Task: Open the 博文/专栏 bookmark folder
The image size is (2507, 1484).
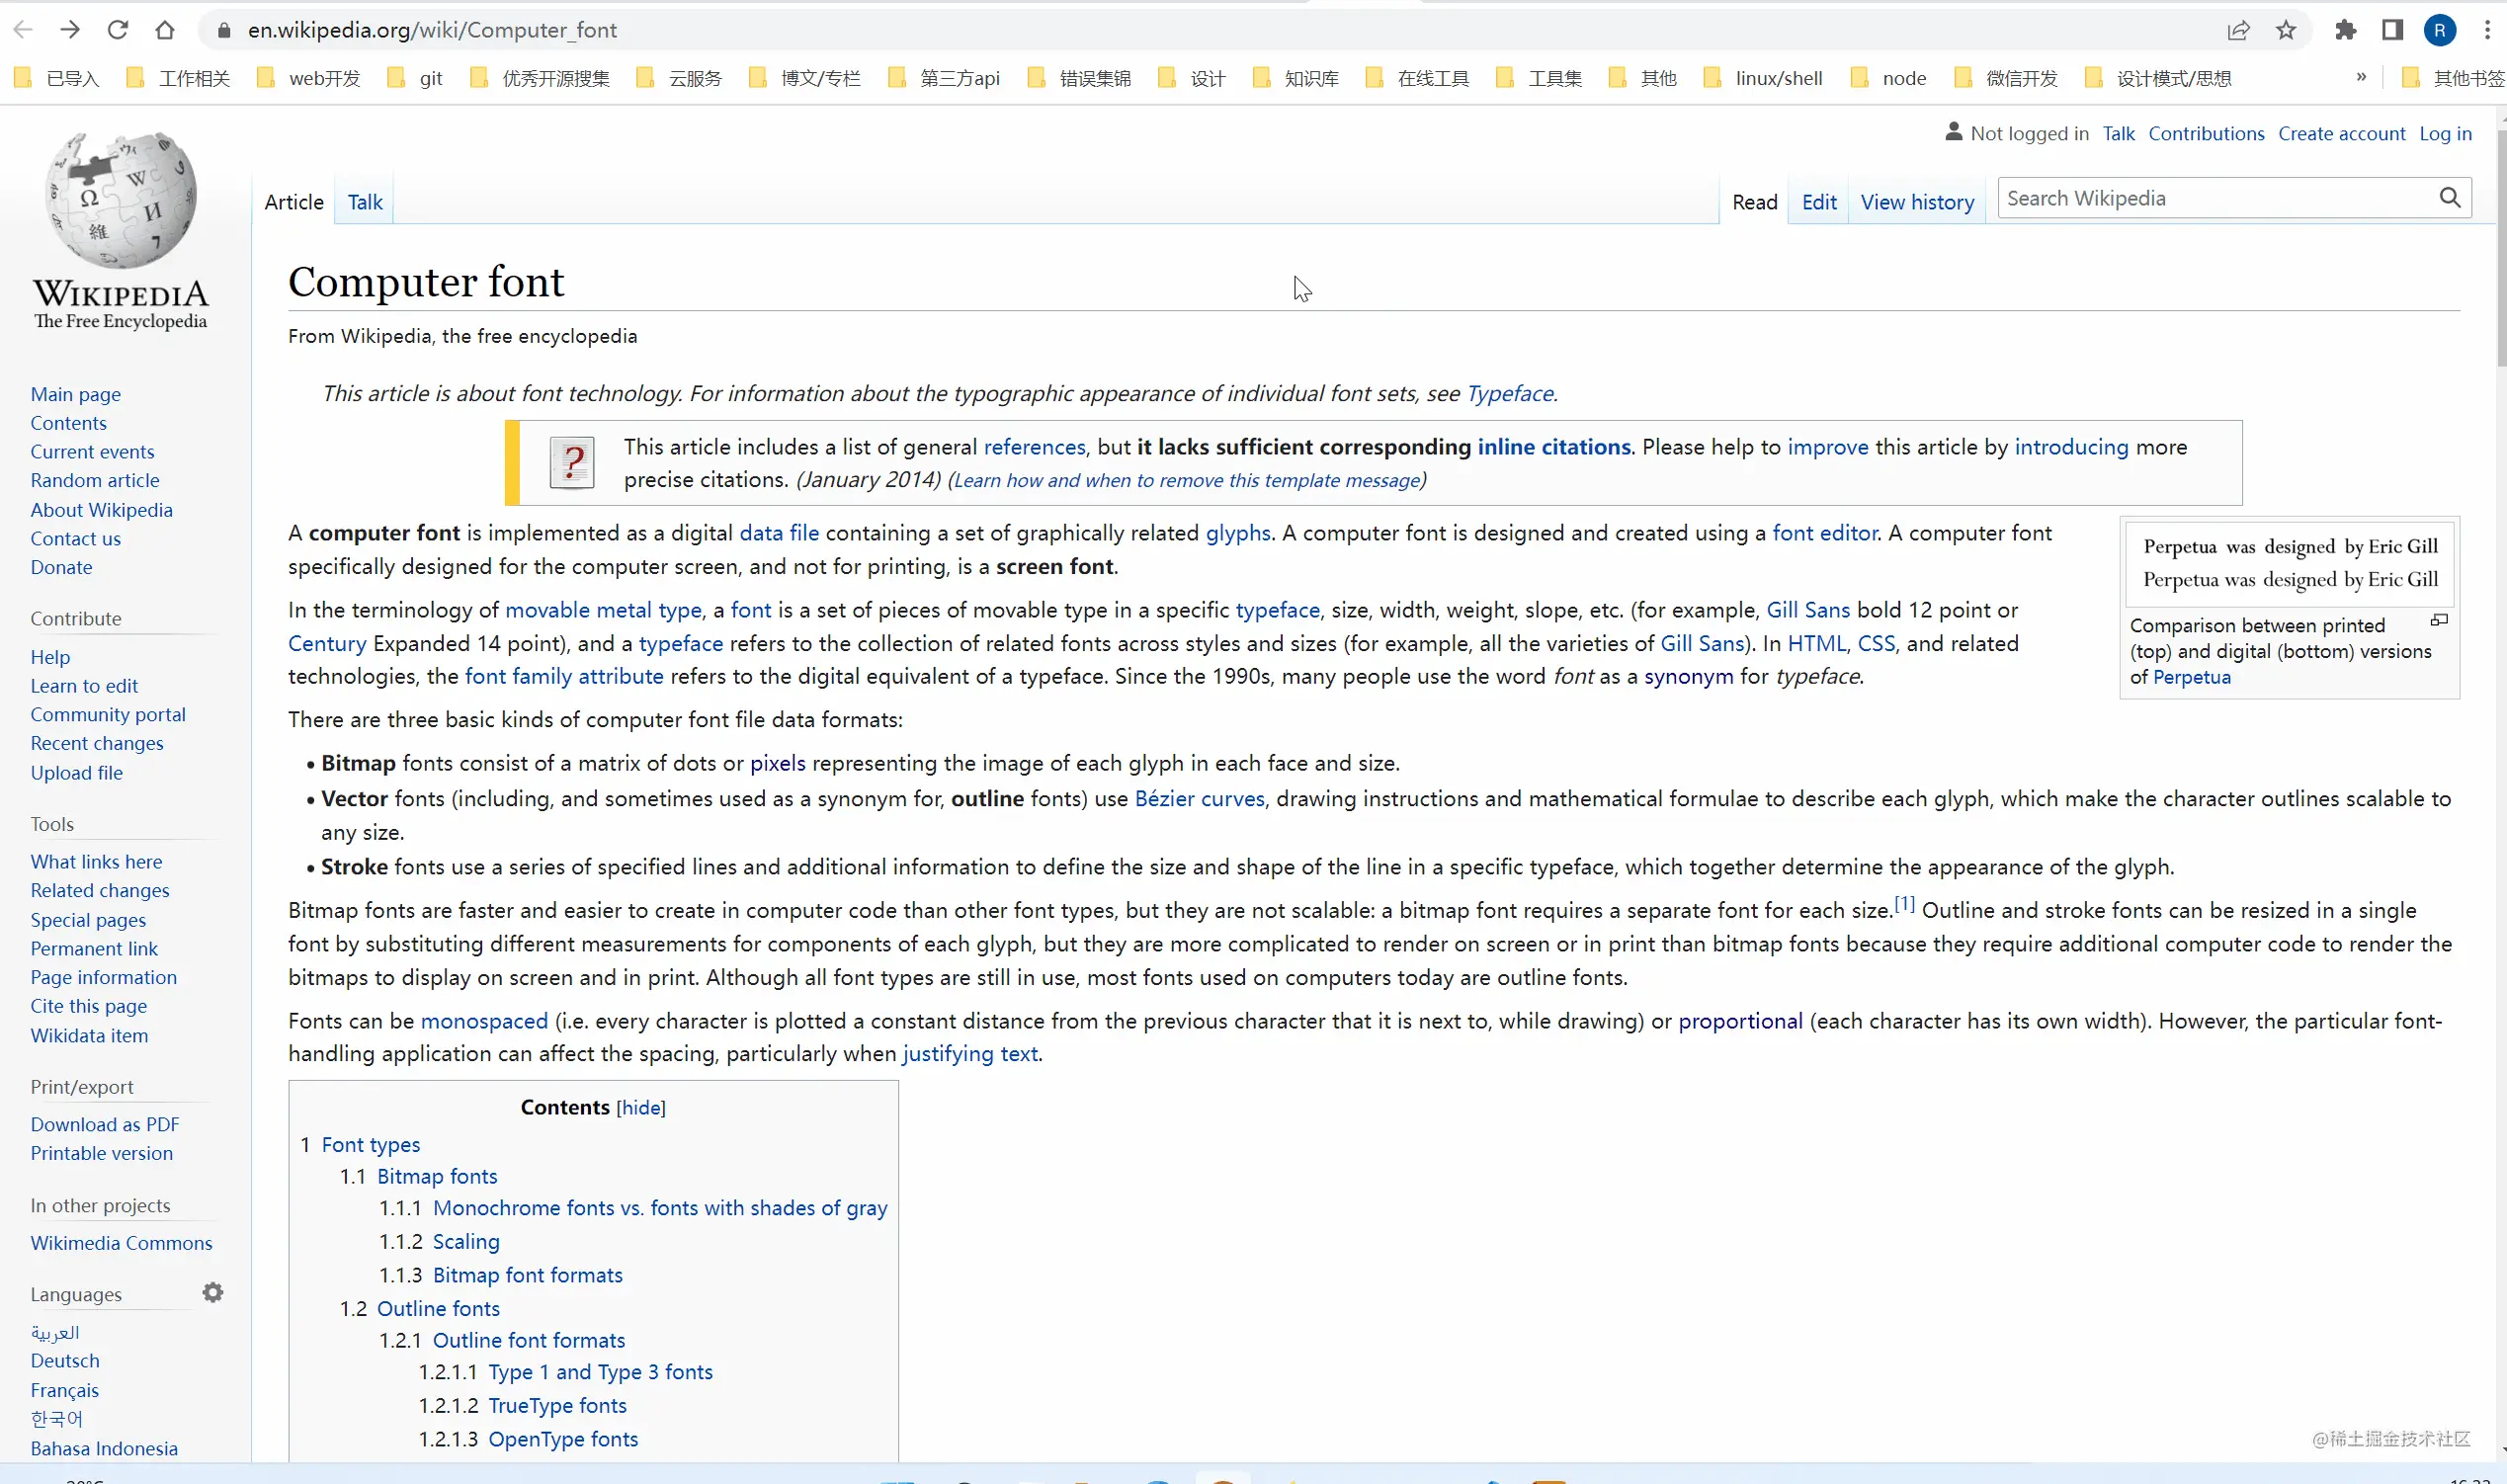Action: [x=805, y=78]
